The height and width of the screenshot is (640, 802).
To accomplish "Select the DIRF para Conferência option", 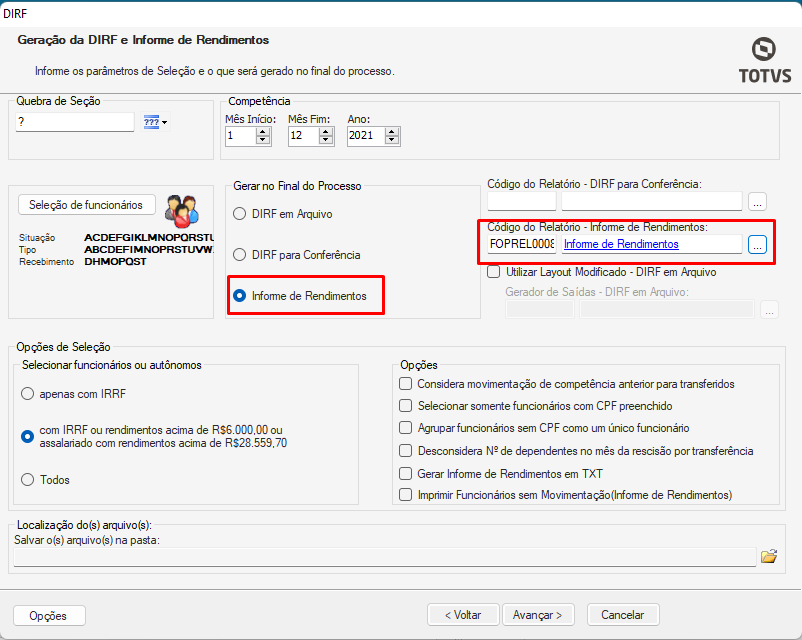I will click(x=297, y=255).
